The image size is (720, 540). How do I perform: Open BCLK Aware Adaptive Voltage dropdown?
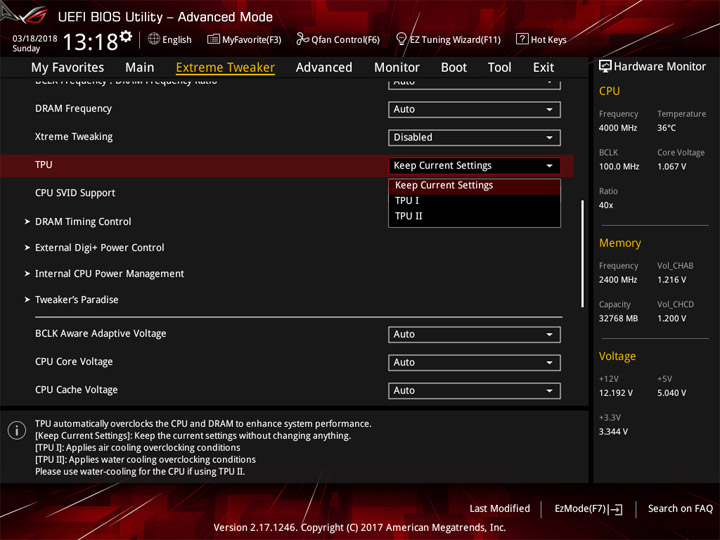474,334
